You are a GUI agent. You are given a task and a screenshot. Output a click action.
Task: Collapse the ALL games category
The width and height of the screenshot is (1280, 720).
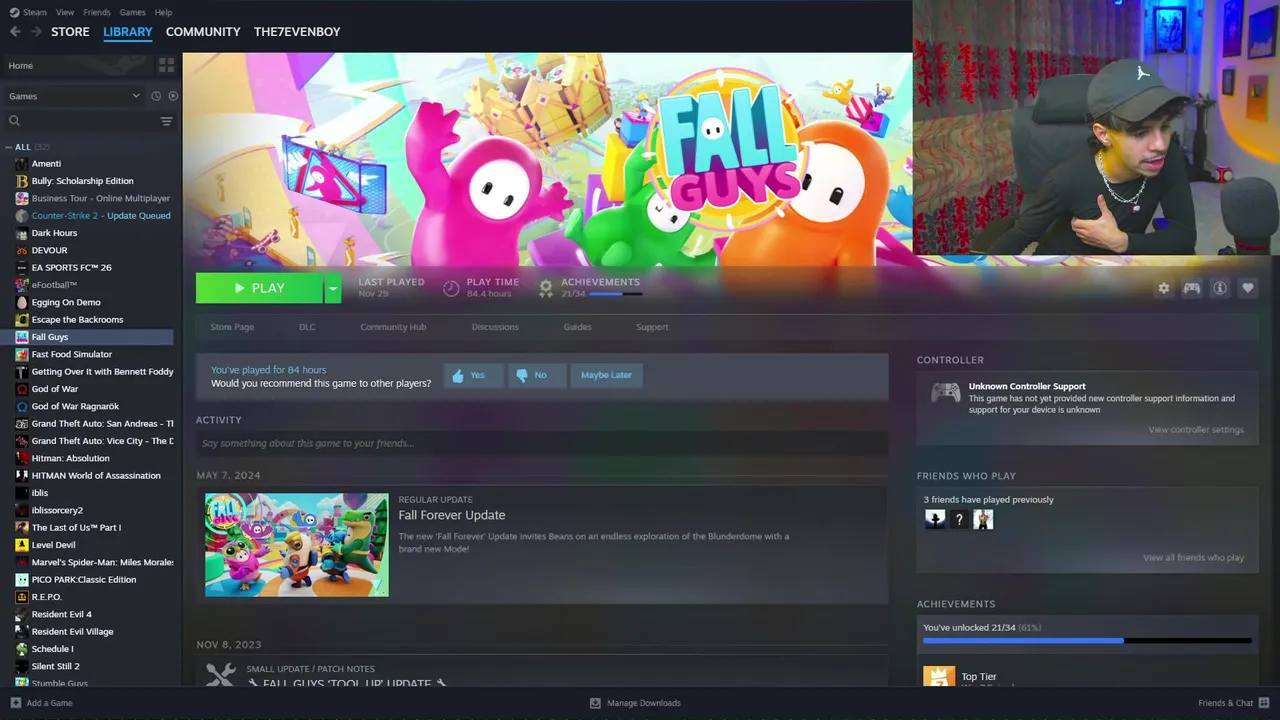coord(8,147)
